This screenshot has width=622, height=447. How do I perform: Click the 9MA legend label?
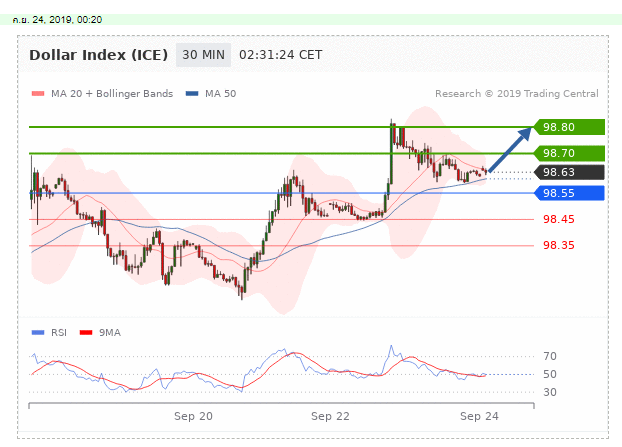110,333
